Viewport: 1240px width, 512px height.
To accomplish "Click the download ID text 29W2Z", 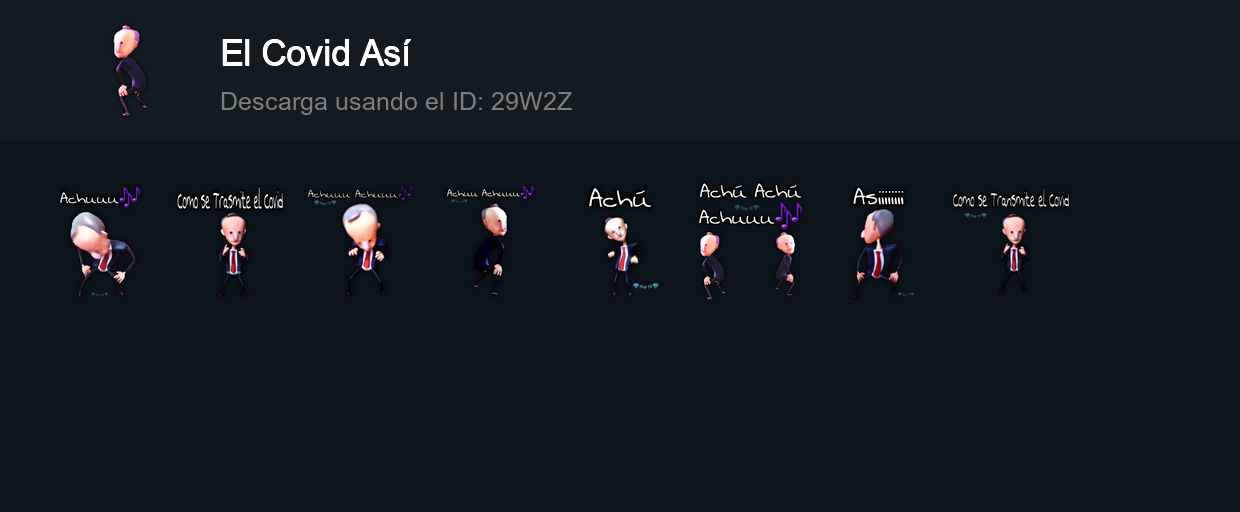I will click(531, 101).
